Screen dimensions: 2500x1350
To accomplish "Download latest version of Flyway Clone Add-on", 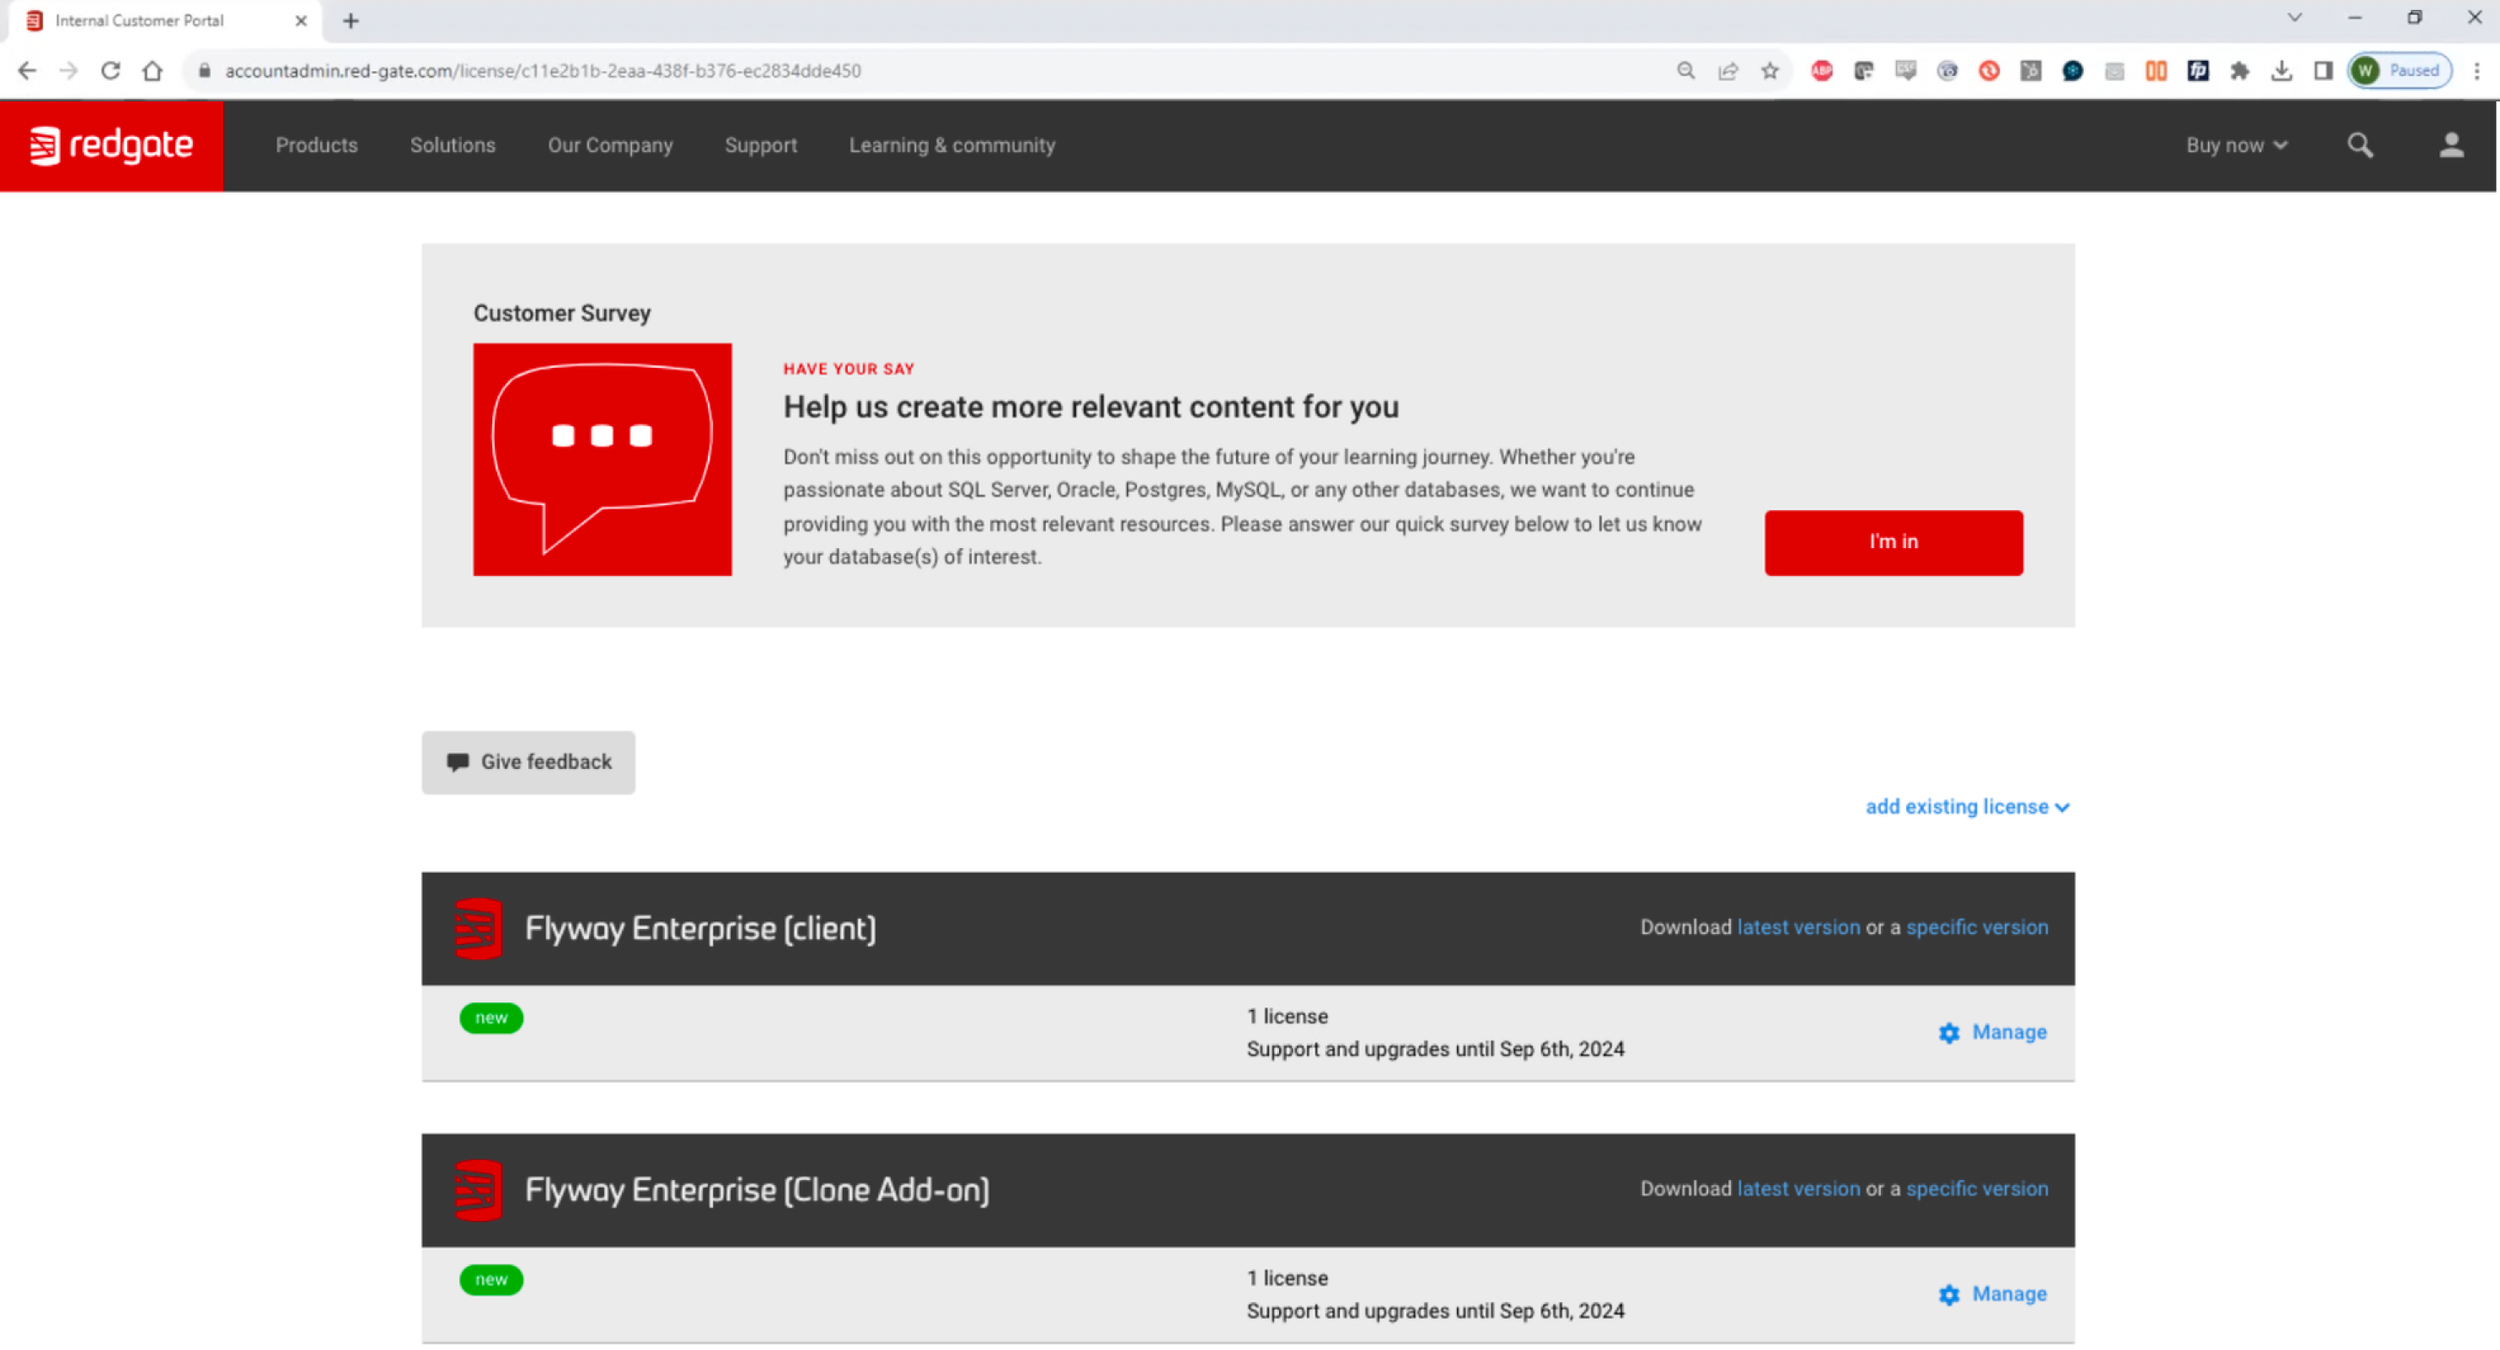I will [x=1797, y=1189].
